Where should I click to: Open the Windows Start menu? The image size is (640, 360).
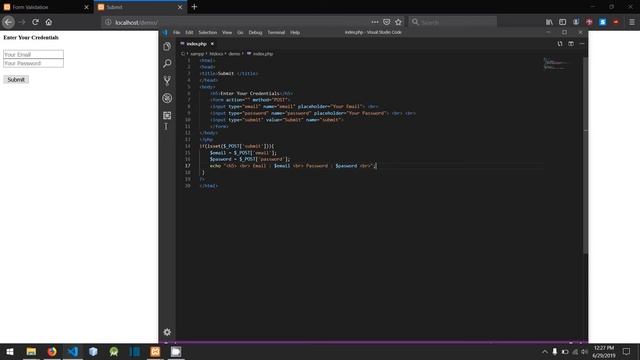pyautogui.click(x=10, y=351)
